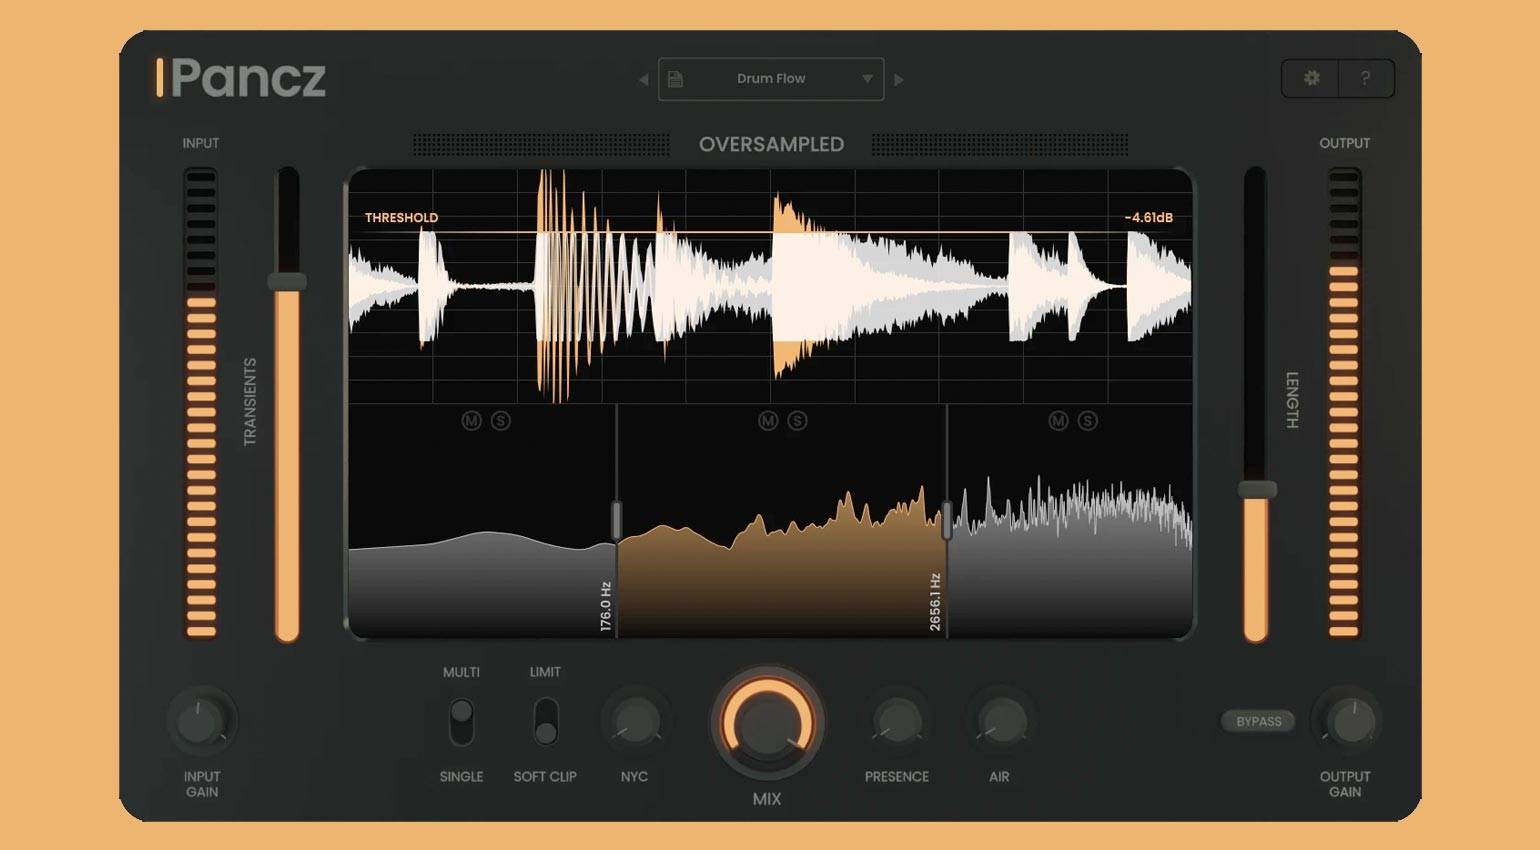Viewport: 1540px width, 850px height.
Task: Click the -4.61dB threshold value
Action: [x=1148, y=217]
